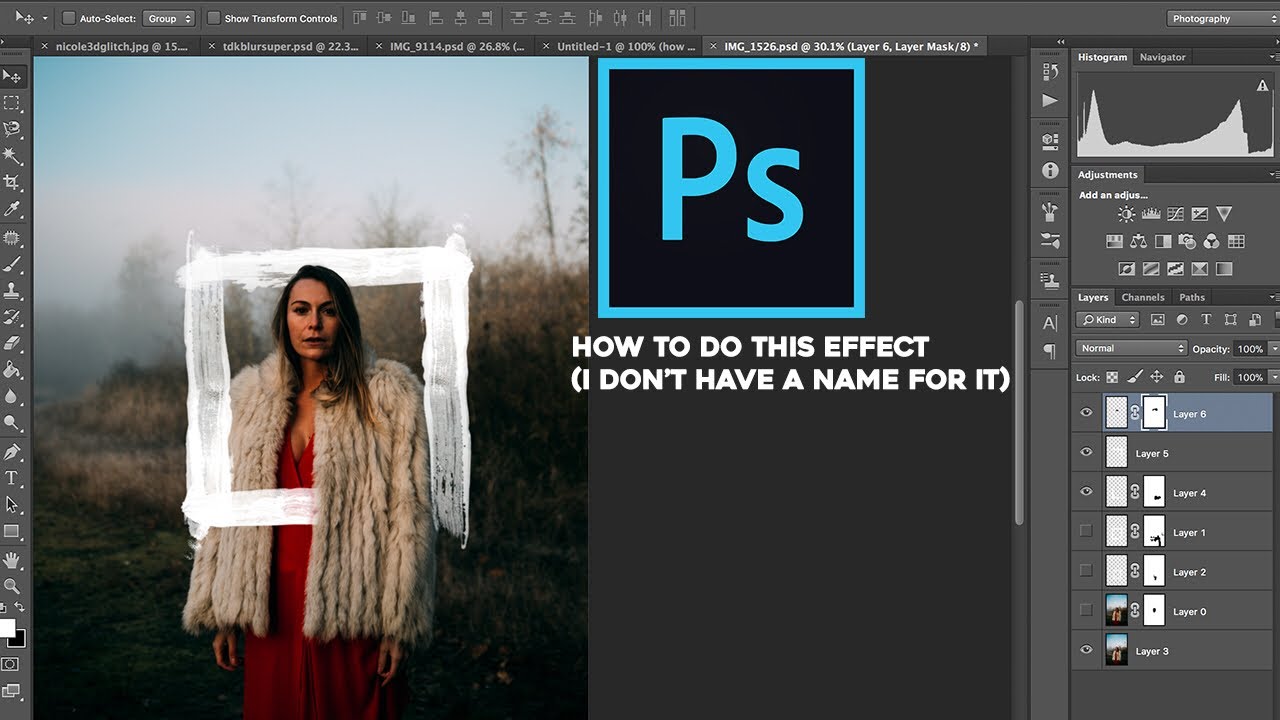Open the Kind layer filter dropdown
Screen dimensions: 1280x720
tap(1108, 320)
